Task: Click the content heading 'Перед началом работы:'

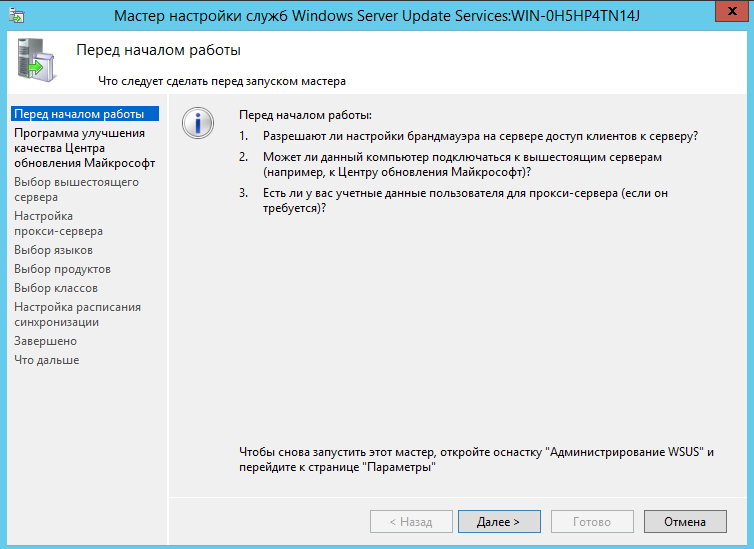Action: [x=305, y=115]
